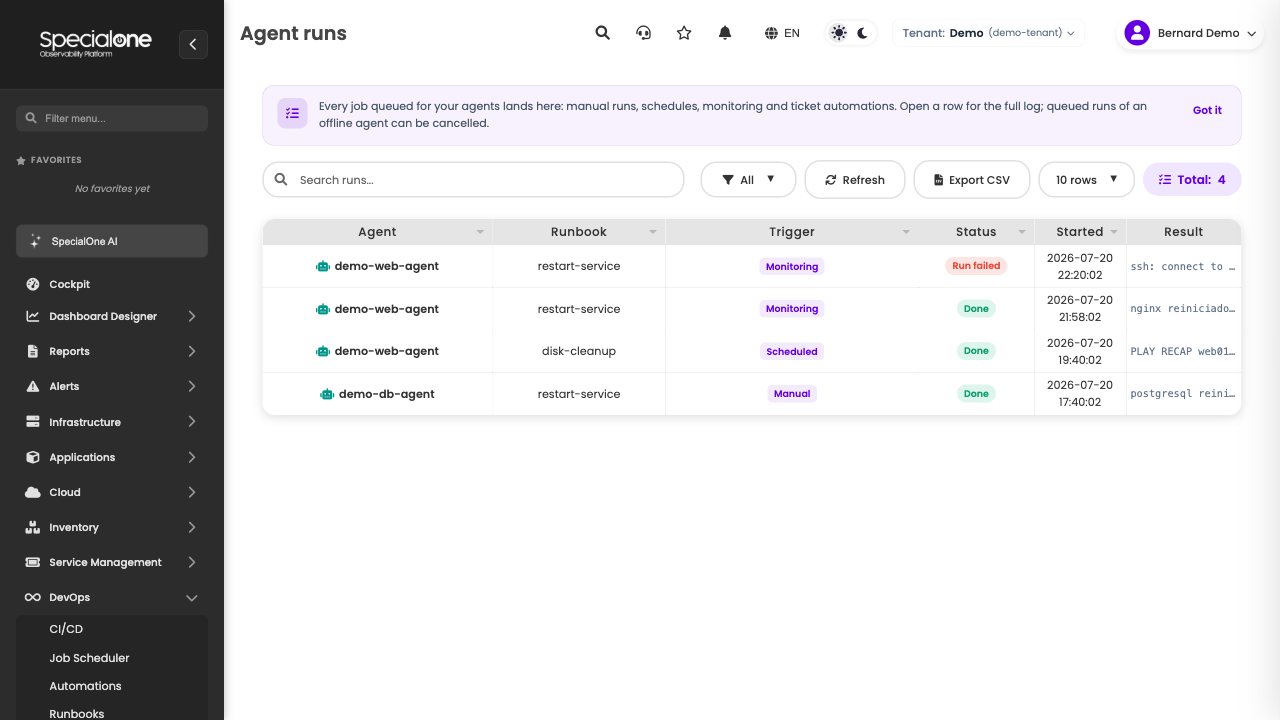Click robot icon in the demo-db-agent row
The width and height of the screenshot is (1280, 720).
pos(327,394)
